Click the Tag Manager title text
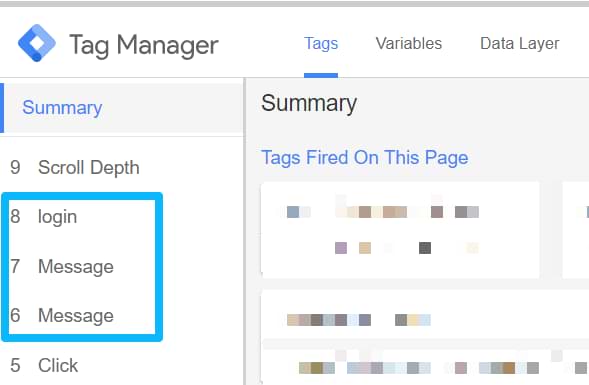Image resolution: width=589 pixels, height=385 pixels. click(144, 45)
